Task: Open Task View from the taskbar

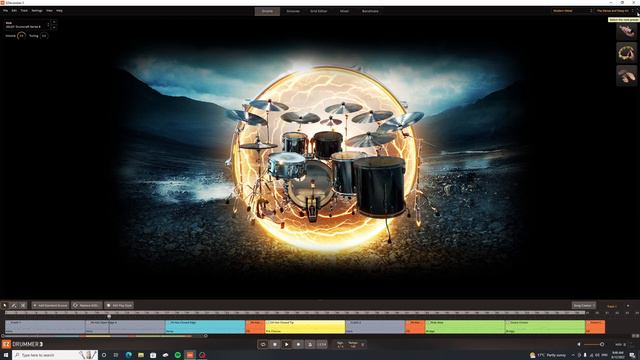Action: [116, 355]
